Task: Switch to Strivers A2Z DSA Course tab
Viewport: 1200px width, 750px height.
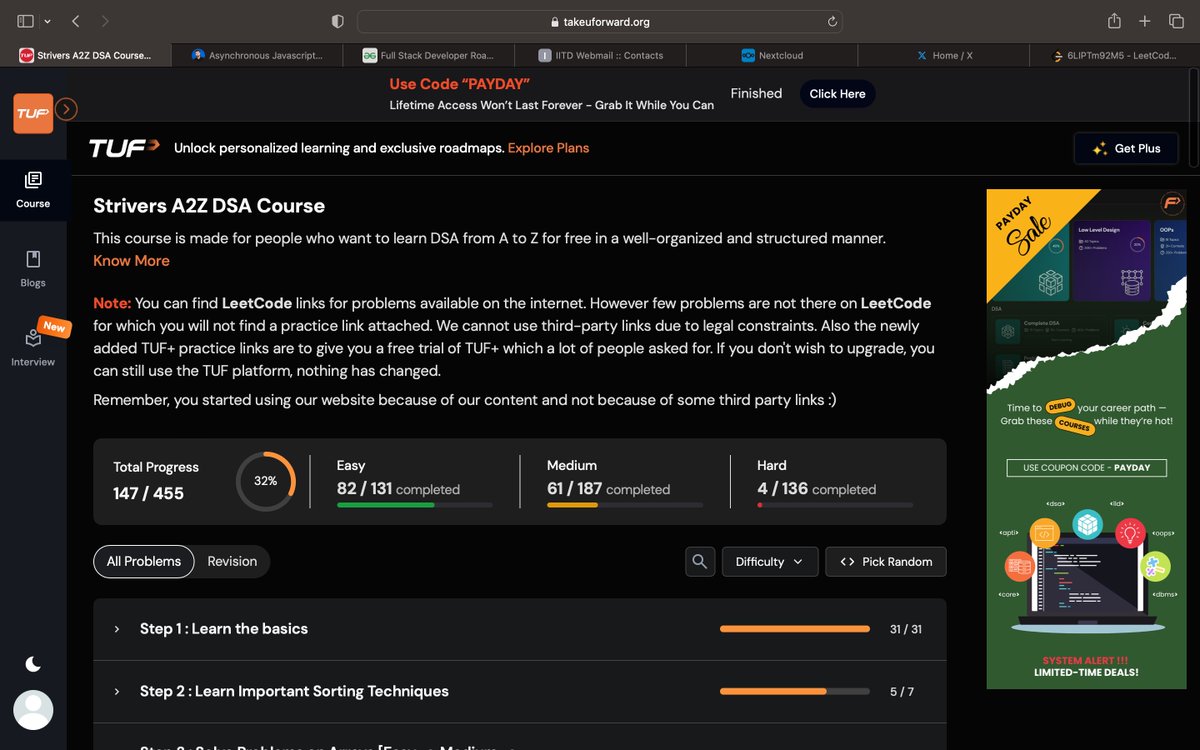Action: point(86,55)
